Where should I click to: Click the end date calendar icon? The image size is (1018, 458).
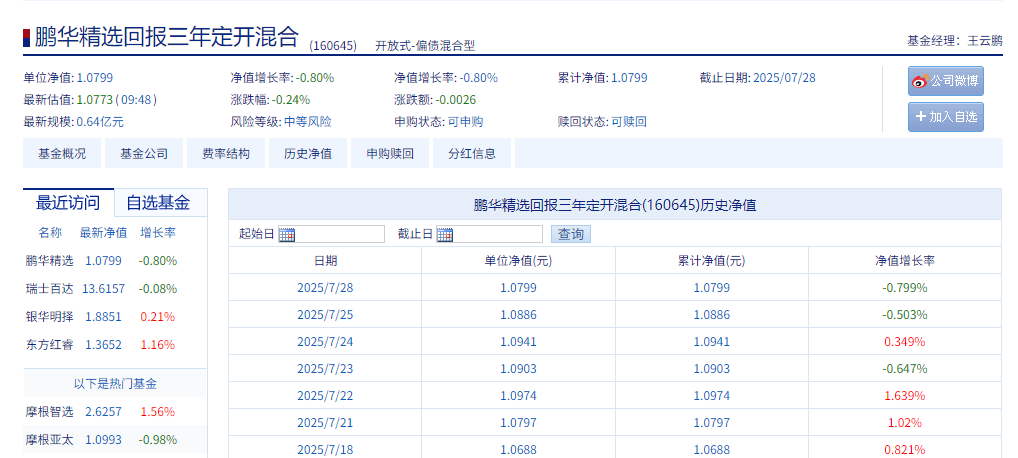pyautogui.click(x=445, y=235)
